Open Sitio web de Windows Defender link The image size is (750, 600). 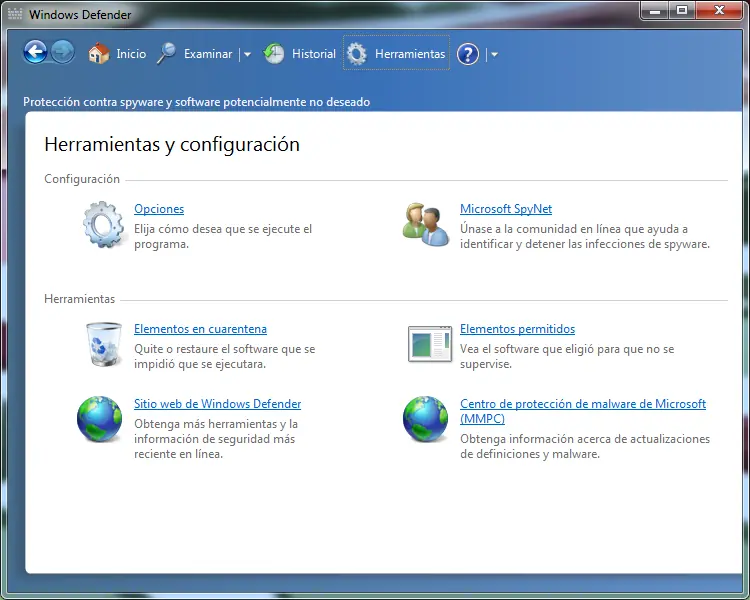click(x=218, y=404)
